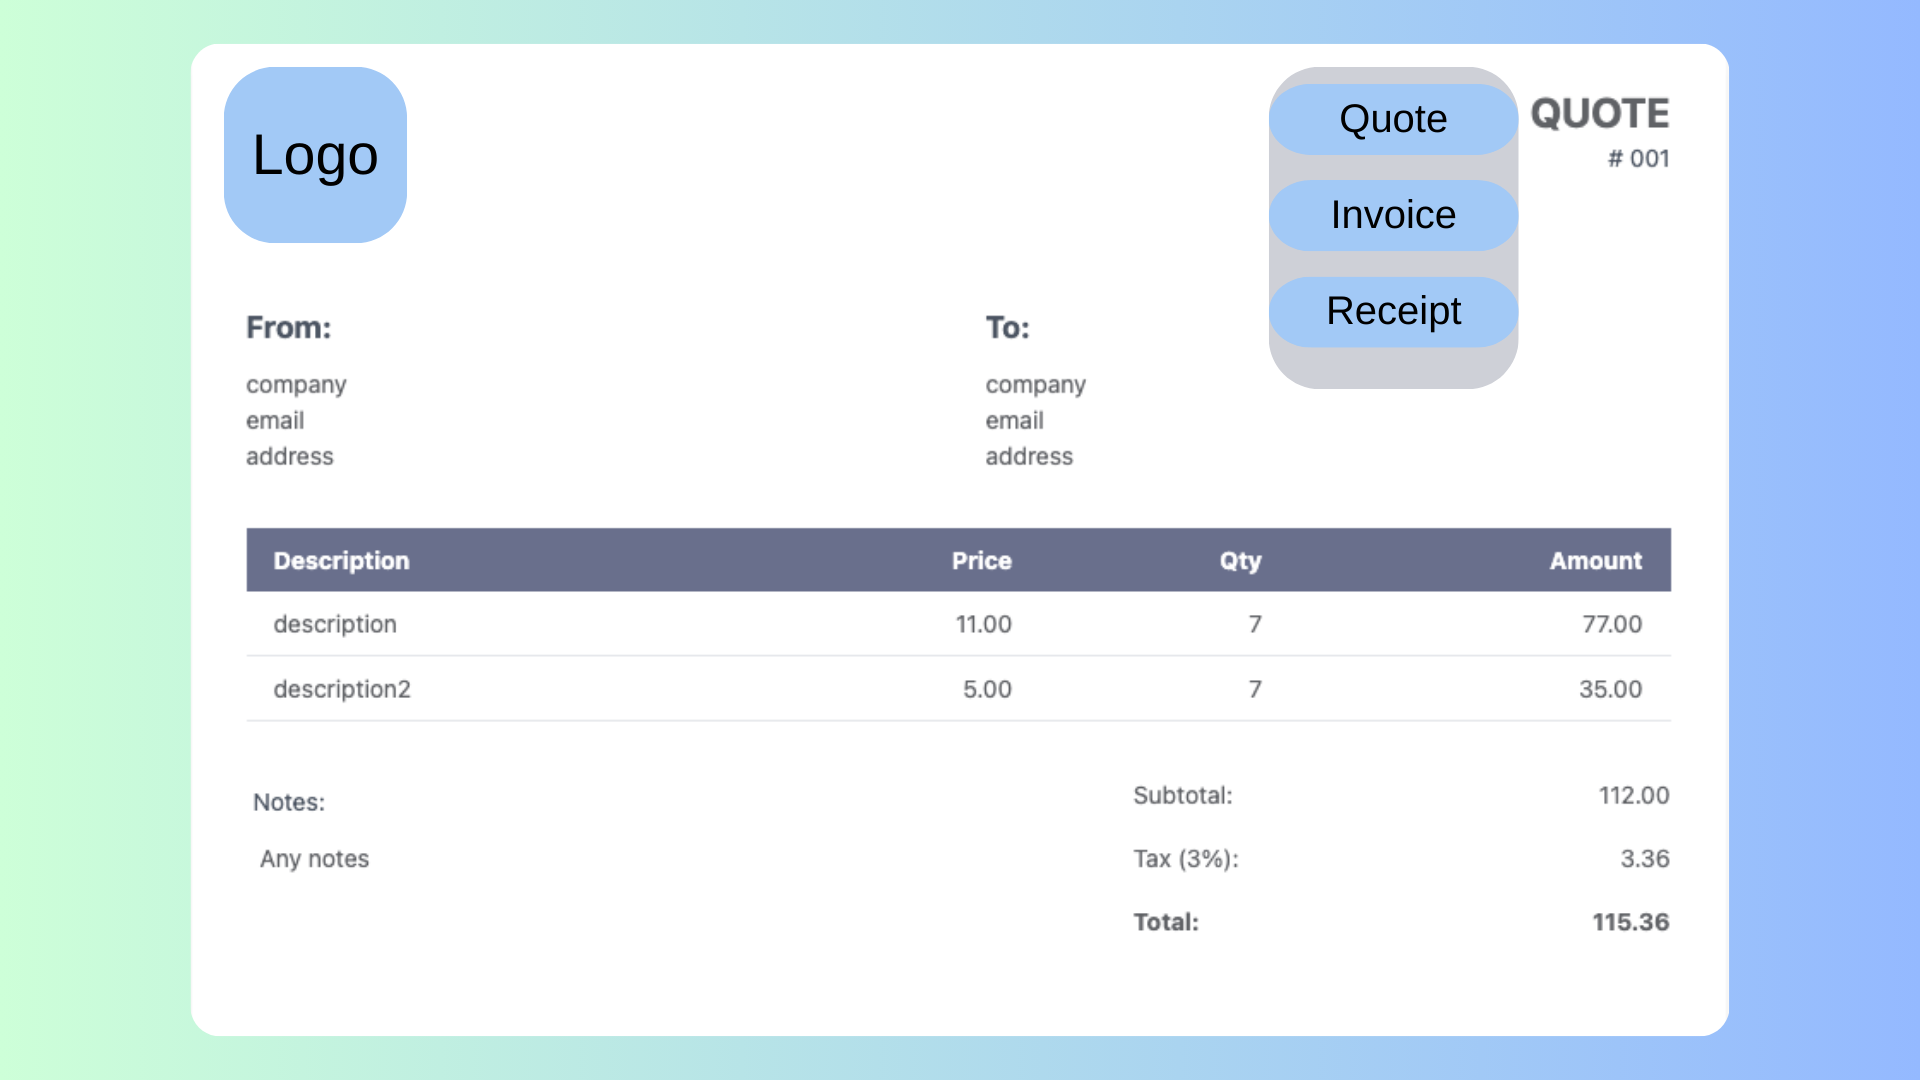This screenshot has width=1920, height=1080.
Task: Click the description2 item cell
Action: (x=342, y=689)
